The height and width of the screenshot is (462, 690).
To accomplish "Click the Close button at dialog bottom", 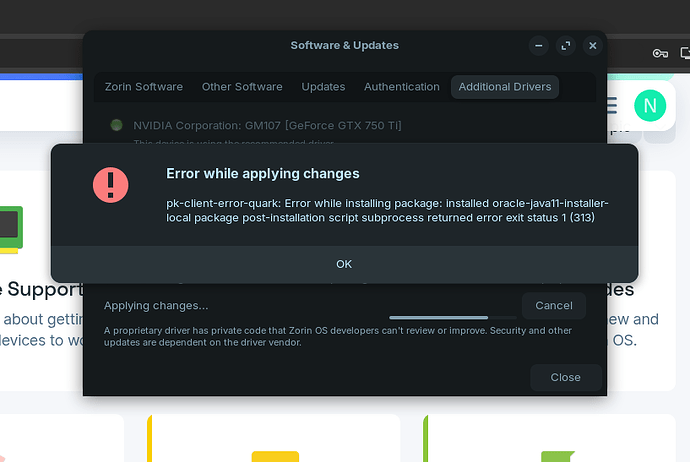I will 565,377.
